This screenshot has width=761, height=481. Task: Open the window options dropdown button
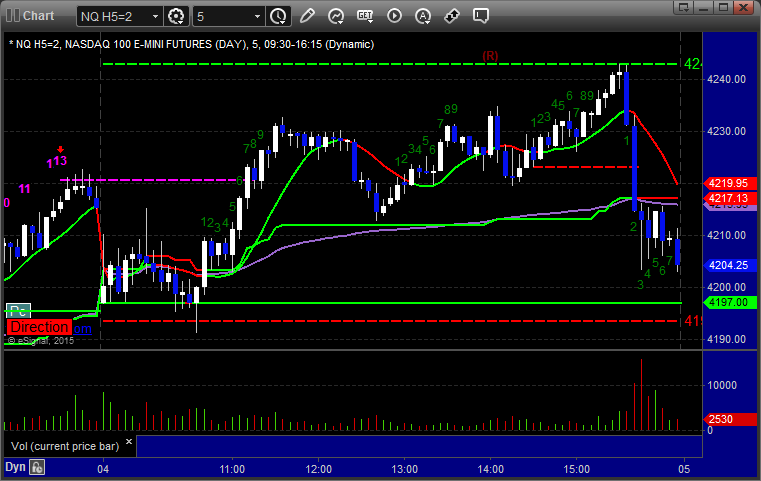pos(684,7)
